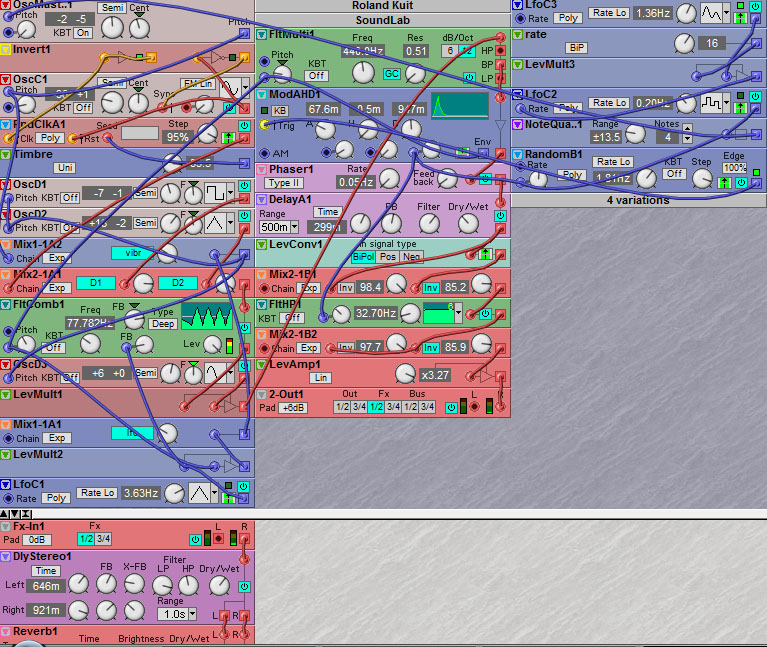Screen dimensions: 767x647
Task: Toggle the KB button on ModAHD1
Action: (280, 109)
